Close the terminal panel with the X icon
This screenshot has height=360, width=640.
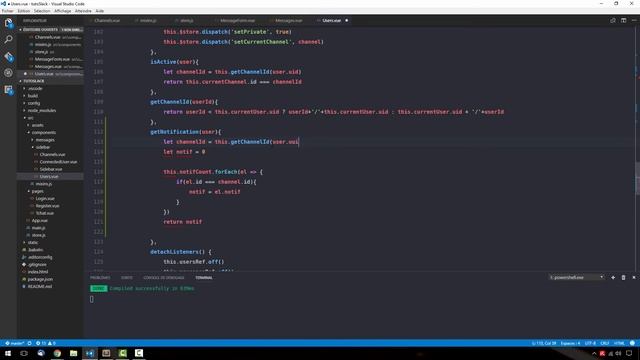[x=634, y=278]
